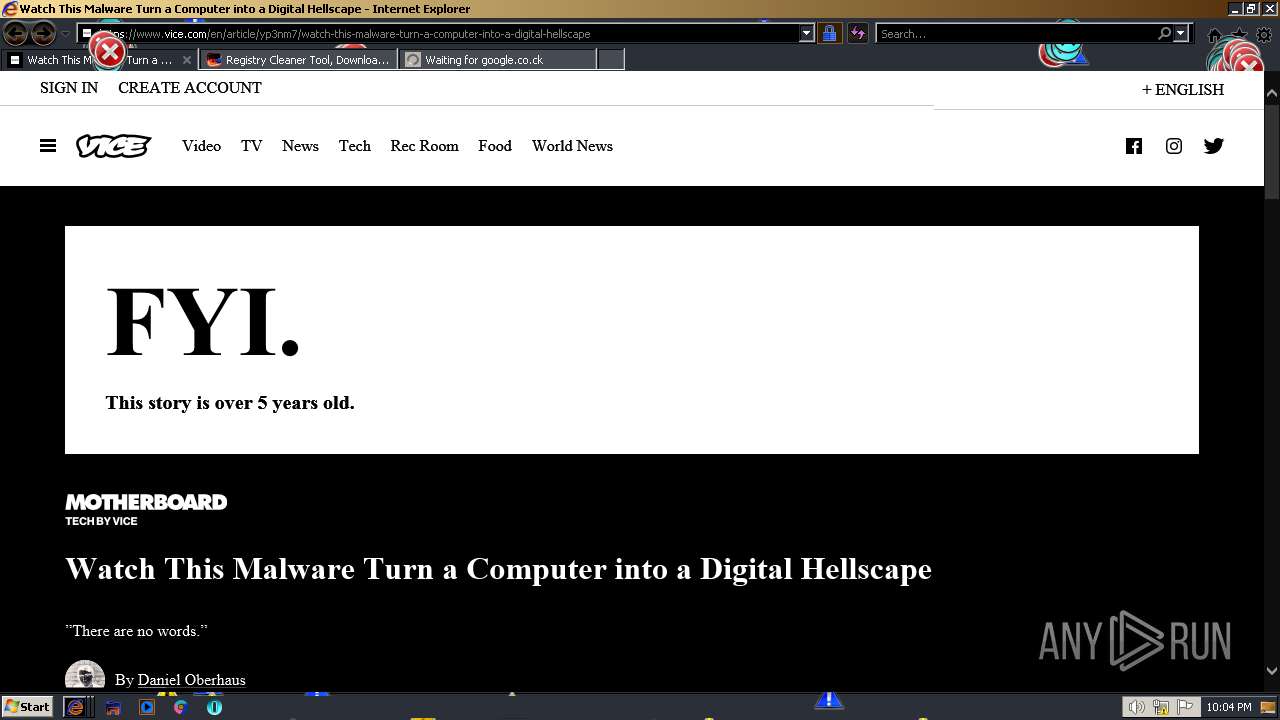Screen dimensions: 1280x720
Task: Go to the VICE logo homepage
Action: (x=114, y=146)
